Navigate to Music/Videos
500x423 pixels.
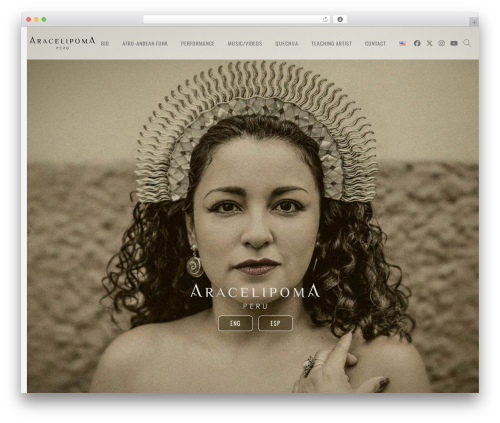pyautogui.click(x=245, y=44)
